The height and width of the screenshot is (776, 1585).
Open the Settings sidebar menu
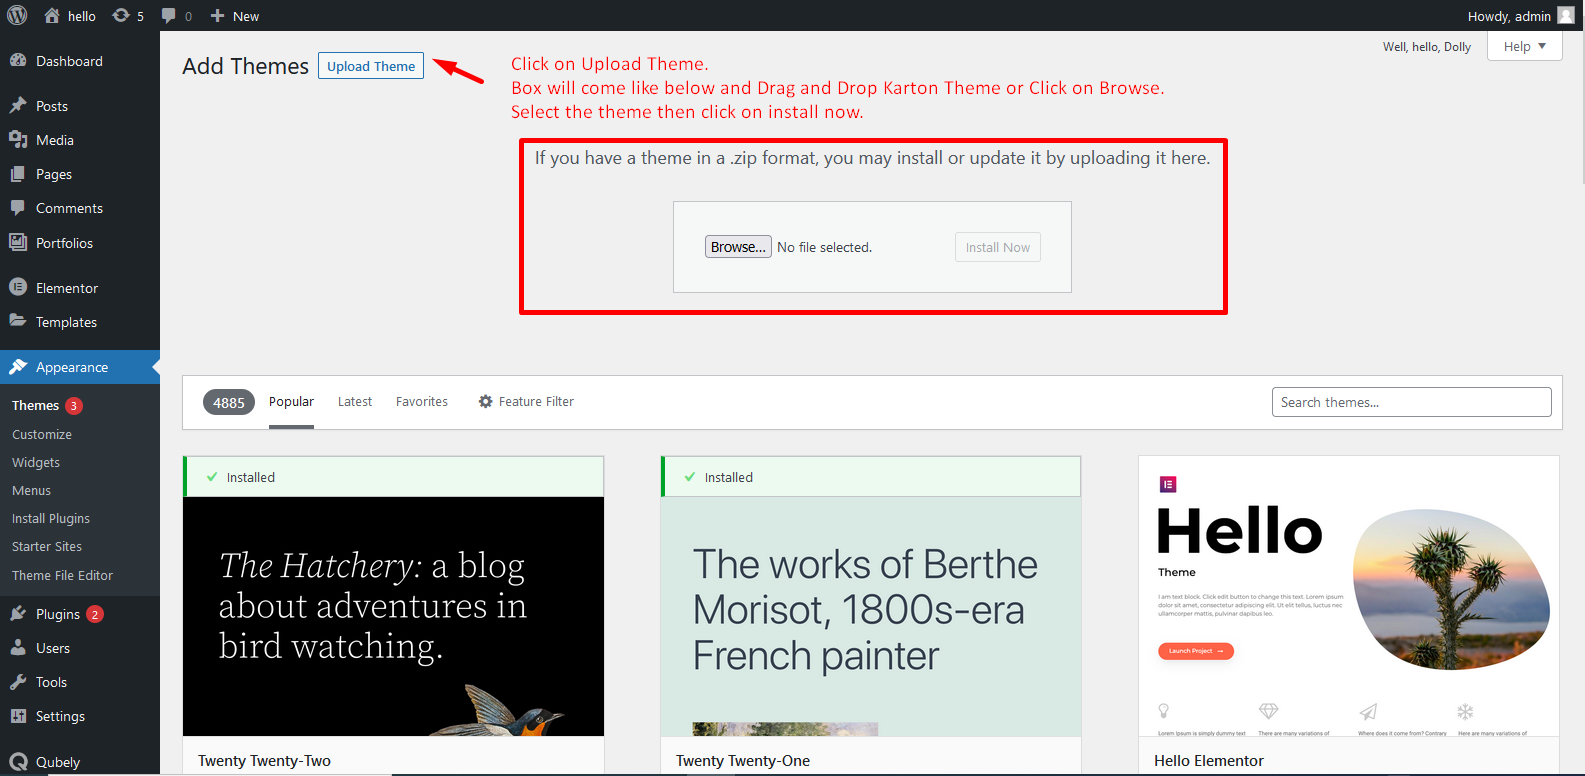click(x=60, y=716)
